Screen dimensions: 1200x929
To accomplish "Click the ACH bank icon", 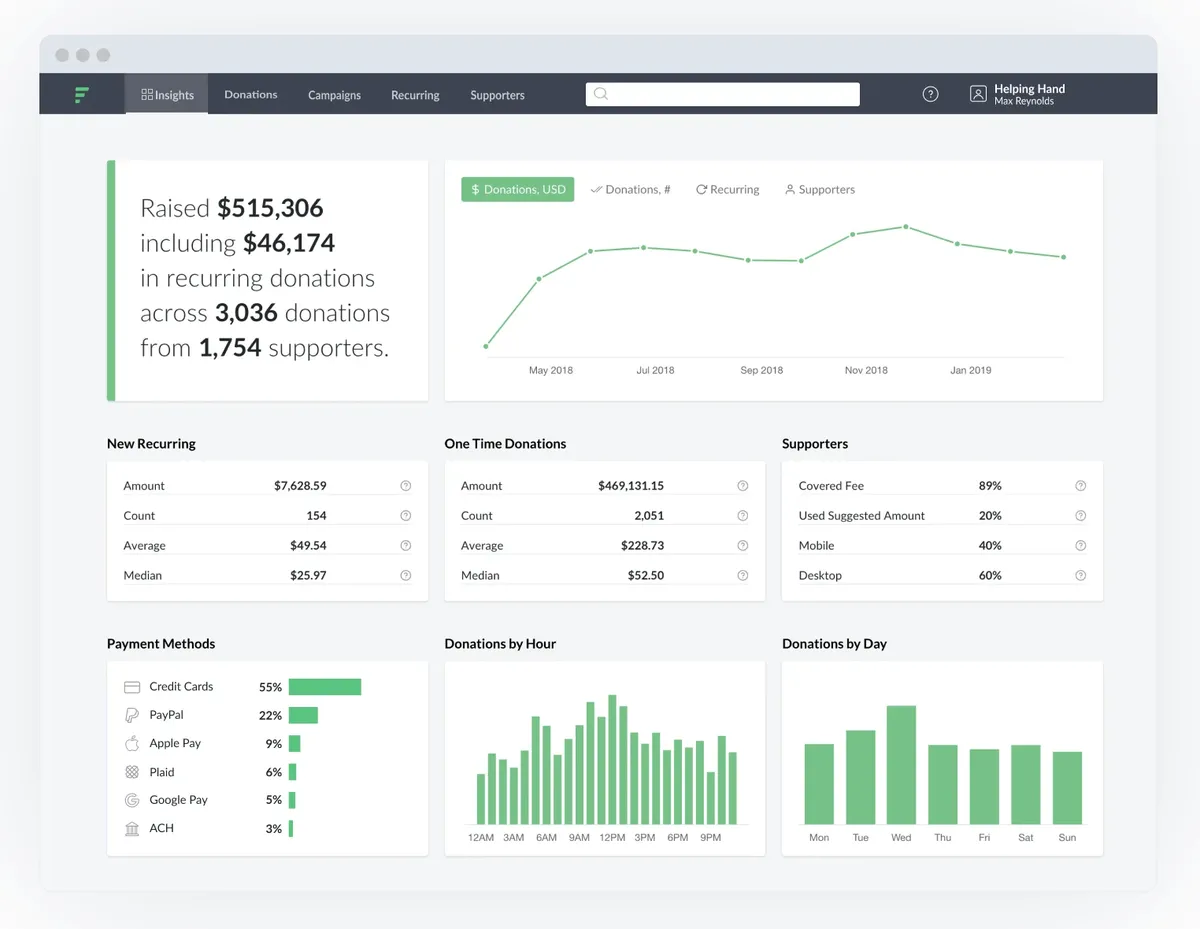I will 132,829.
